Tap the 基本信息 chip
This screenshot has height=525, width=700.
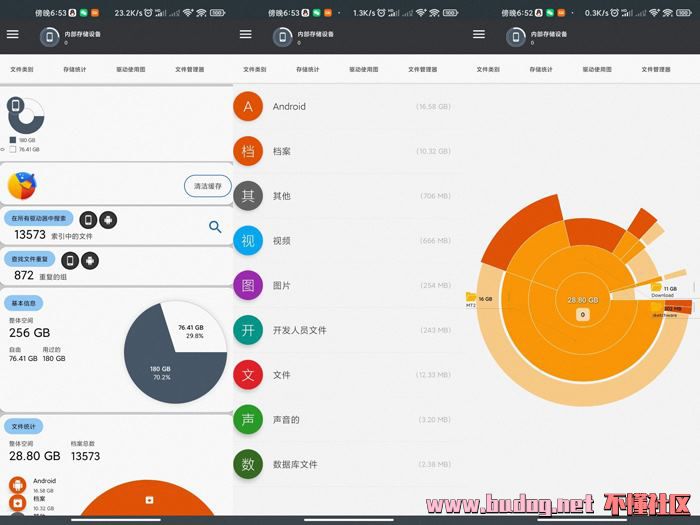[x=24, y=303]
